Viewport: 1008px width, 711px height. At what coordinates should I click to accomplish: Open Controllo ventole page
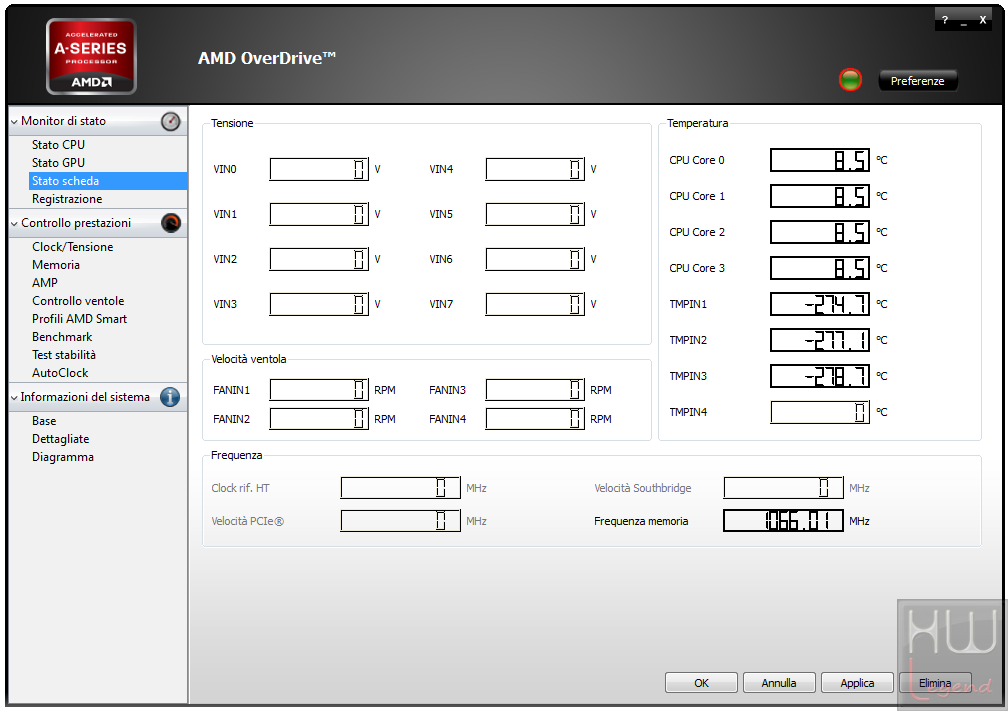coord(78,301)
